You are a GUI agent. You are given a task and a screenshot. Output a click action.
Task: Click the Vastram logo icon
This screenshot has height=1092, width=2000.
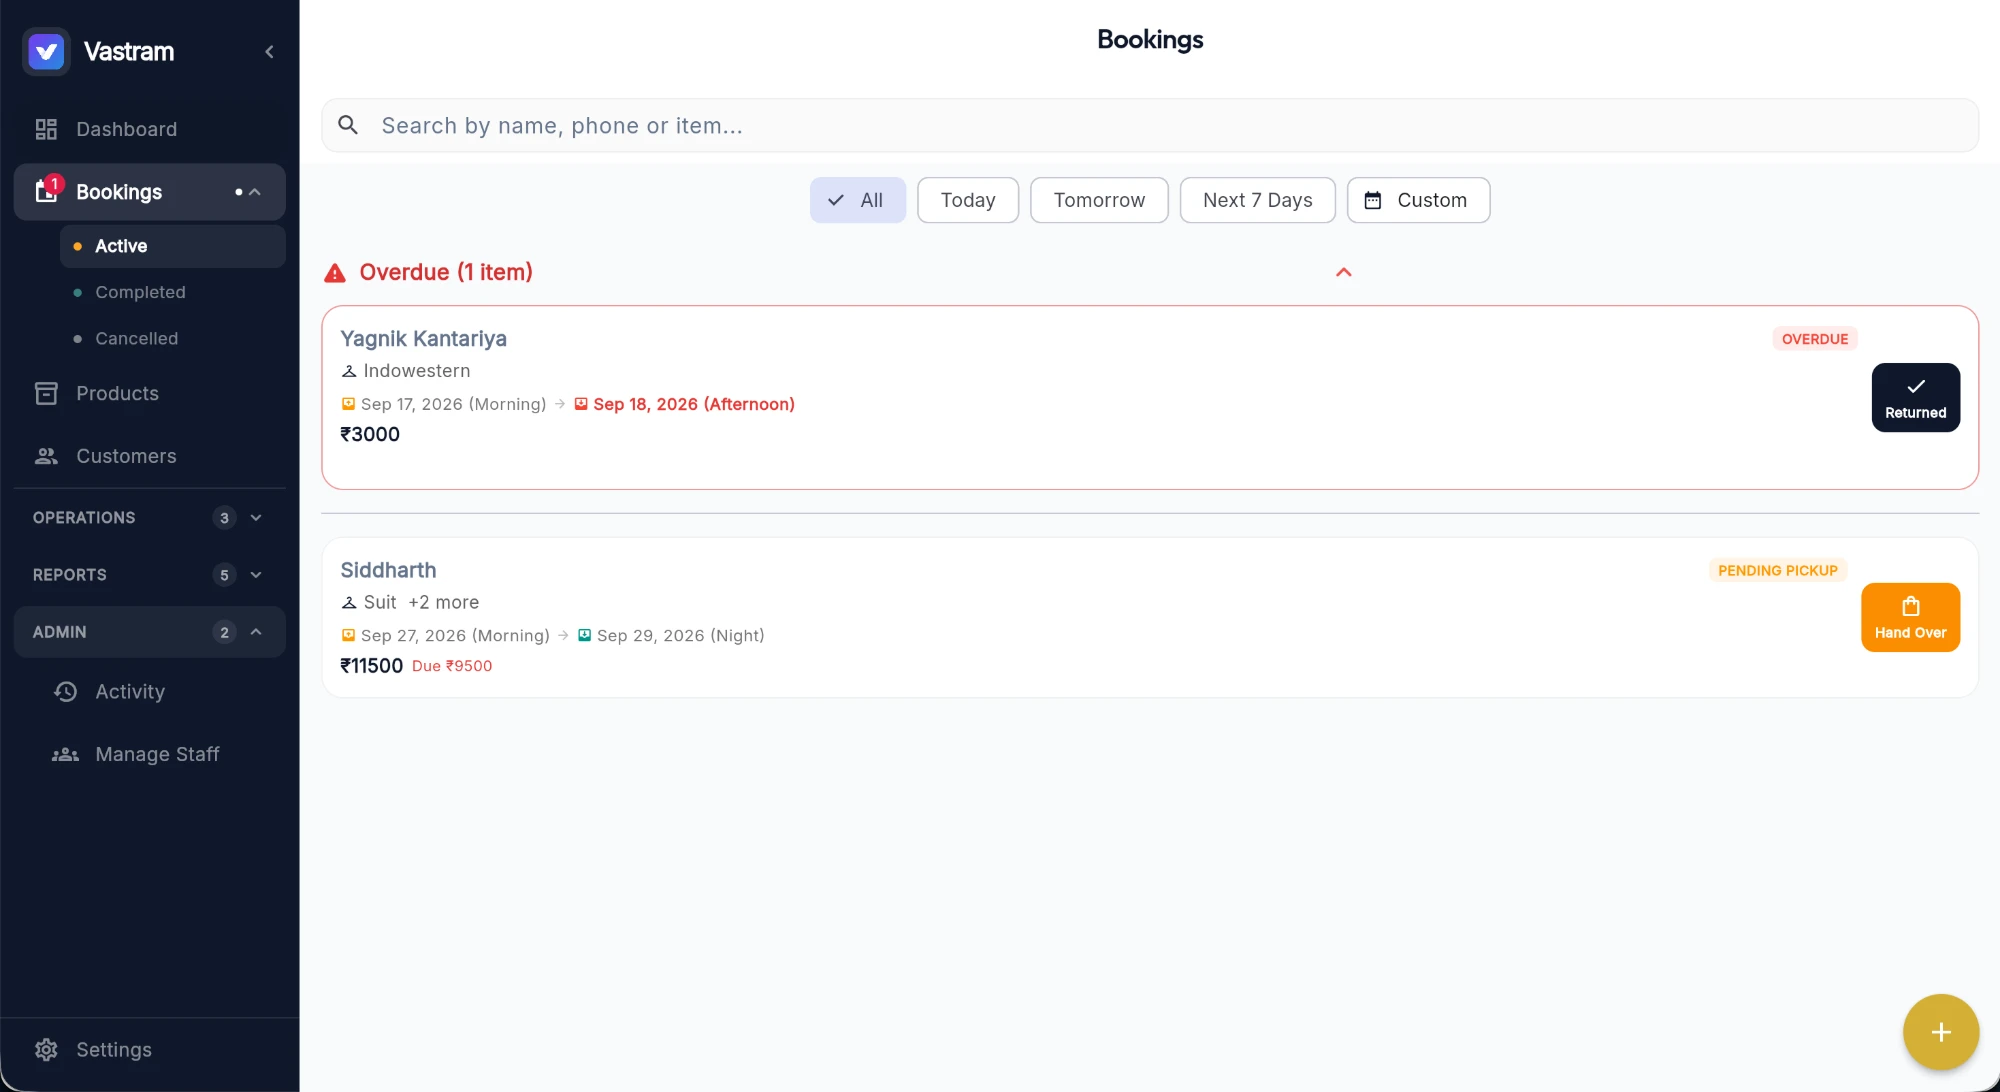[46, 51]
